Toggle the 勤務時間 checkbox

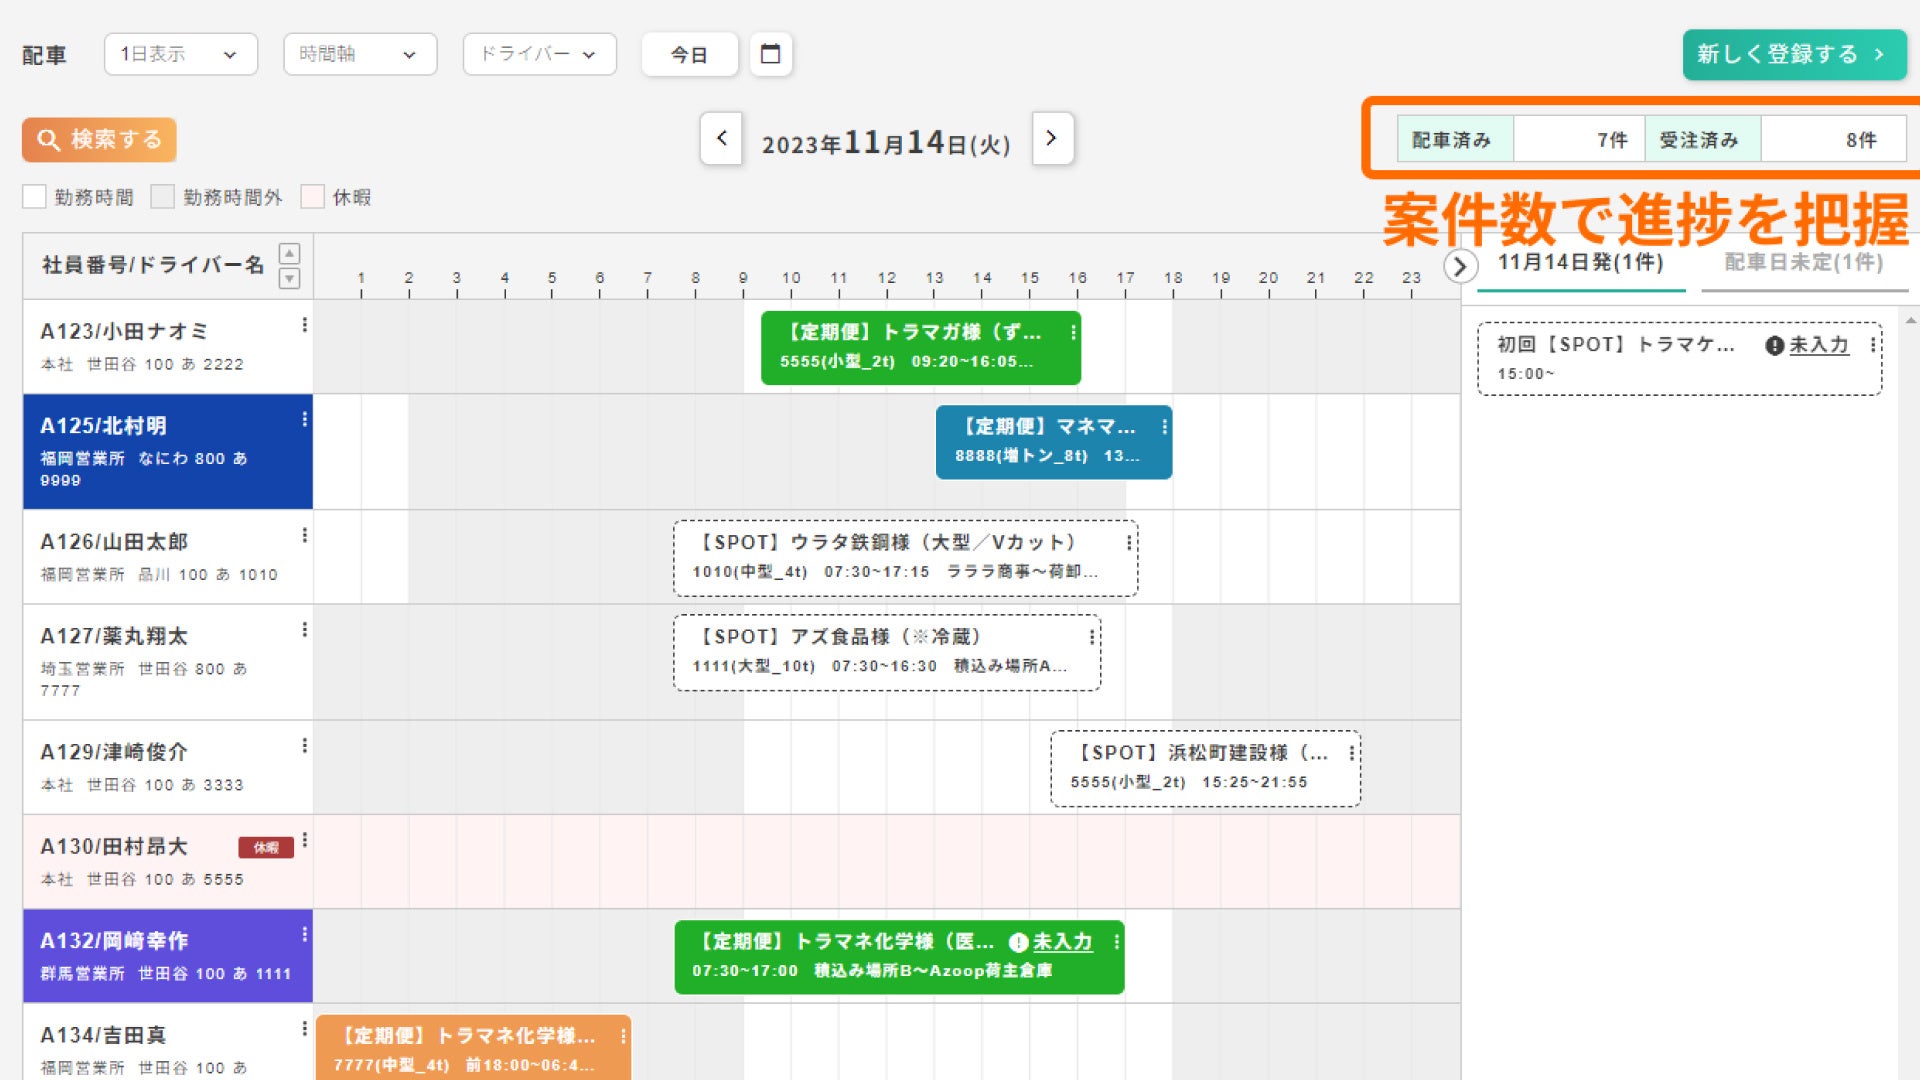(34, 197)
